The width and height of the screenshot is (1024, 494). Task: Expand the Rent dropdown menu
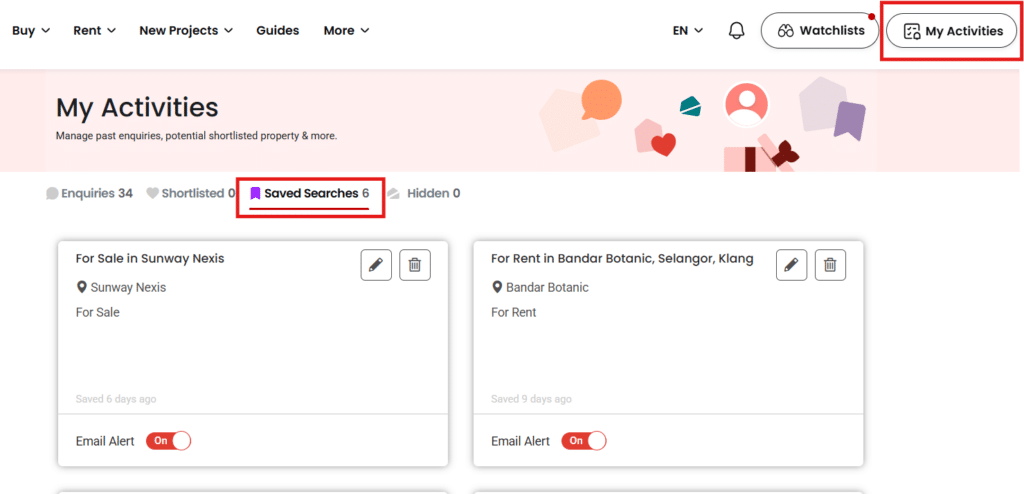pyautogui.click(x=95, y=31)
